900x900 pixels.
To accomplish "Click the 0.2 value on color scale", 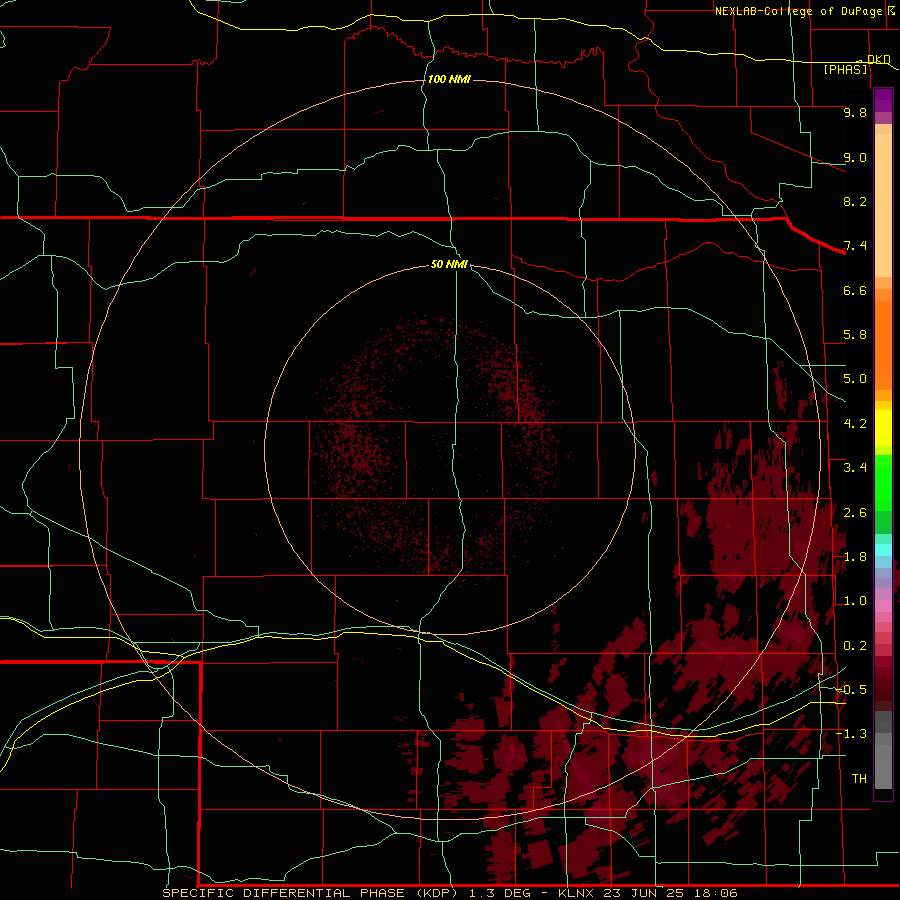I will [x=855, y=646].
